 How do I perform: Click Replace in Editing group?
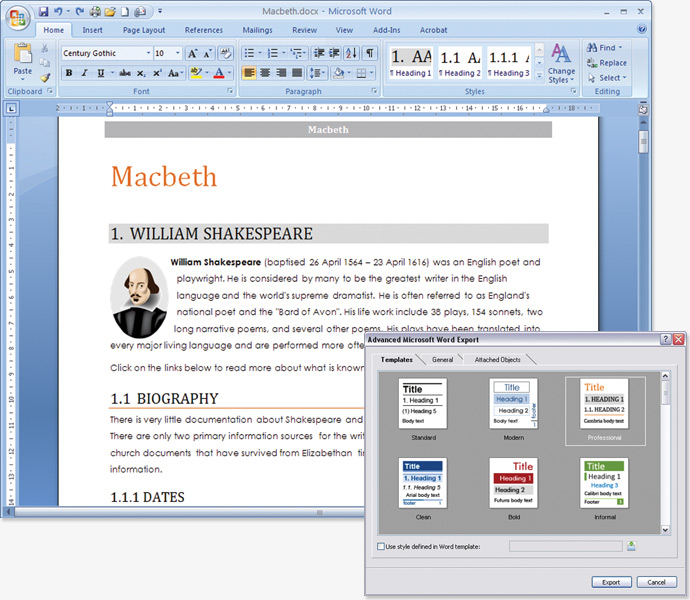pyautogui.click(x=606, y=63)
